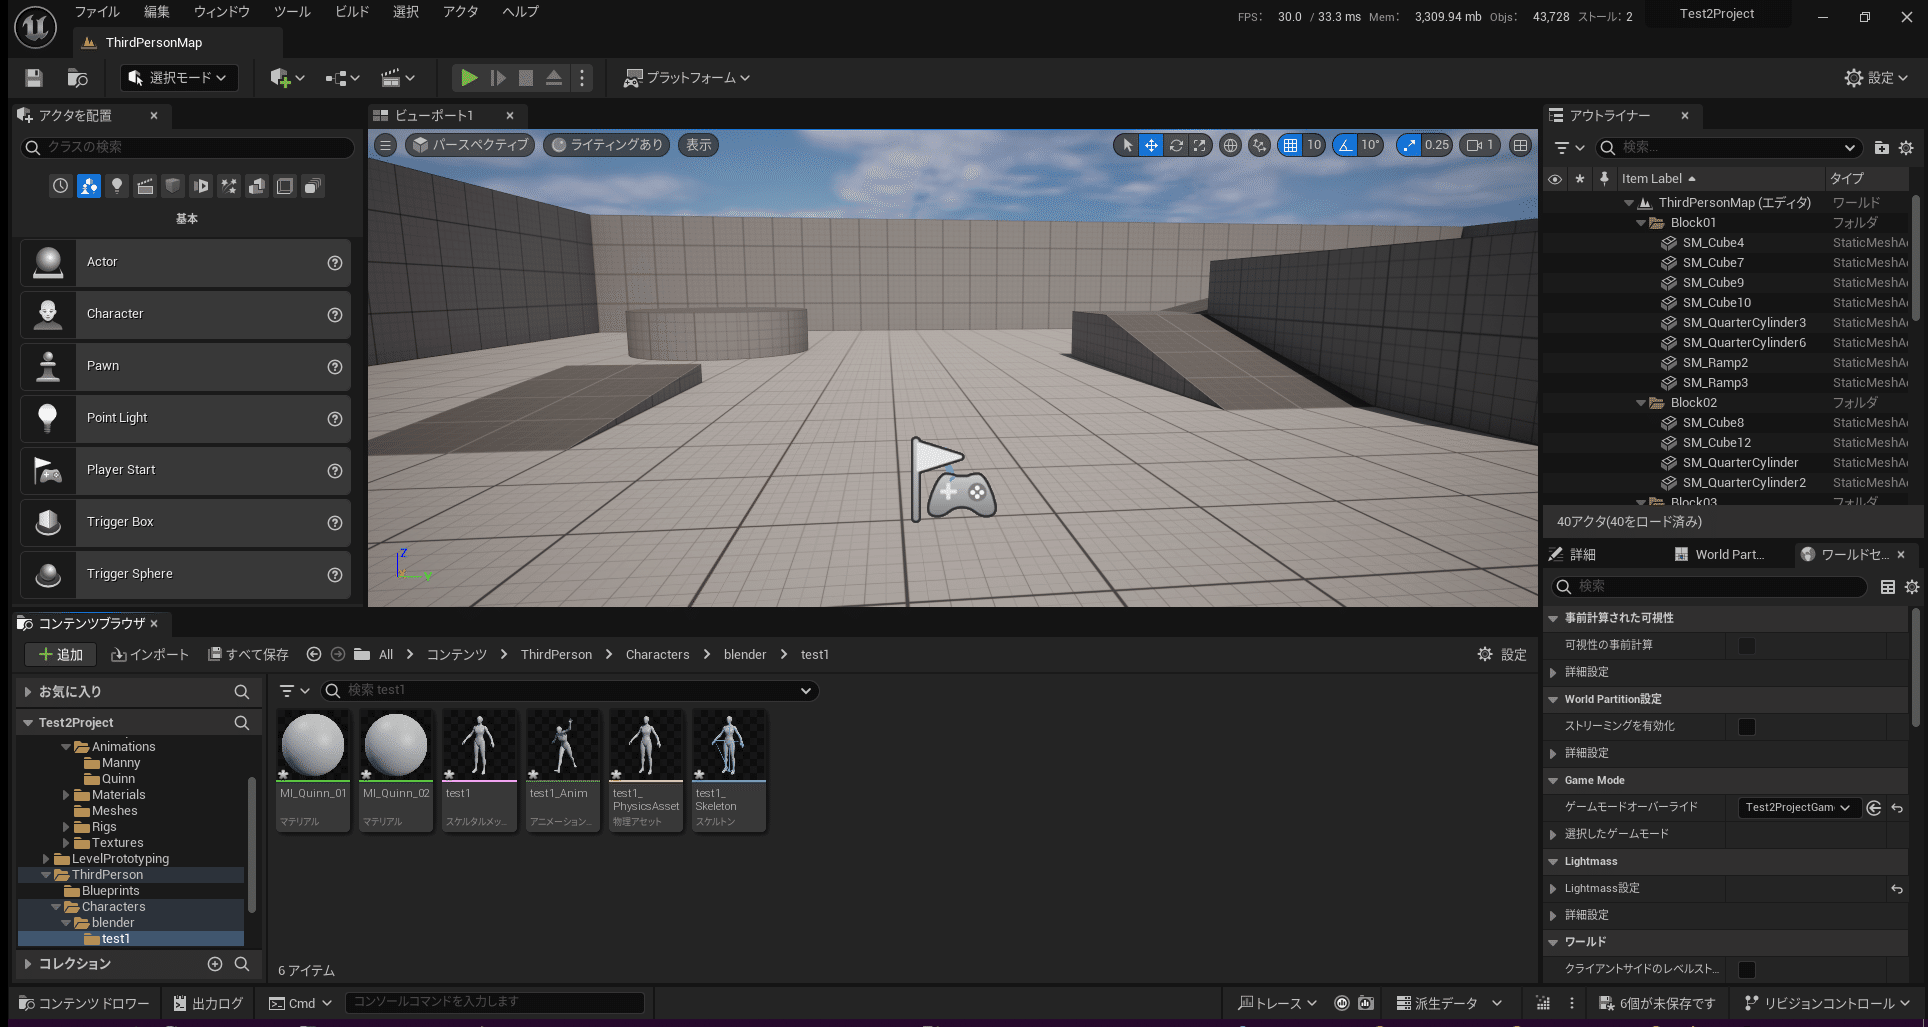Click the Stop simulation button
Screen dimensions: 1928x1027
526,78
